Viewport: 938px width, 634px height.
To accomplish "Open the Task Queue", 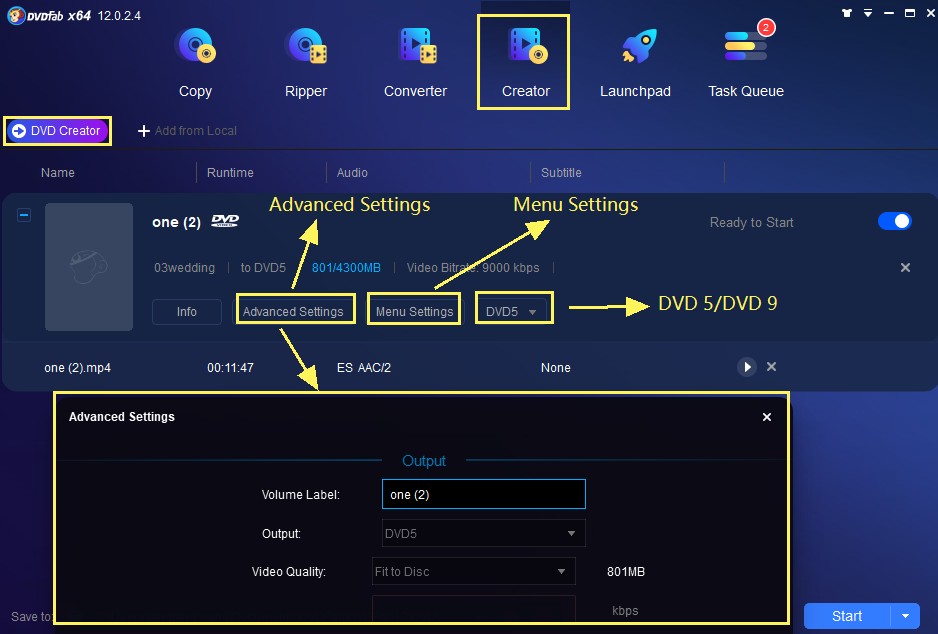I will coord(745,62).
